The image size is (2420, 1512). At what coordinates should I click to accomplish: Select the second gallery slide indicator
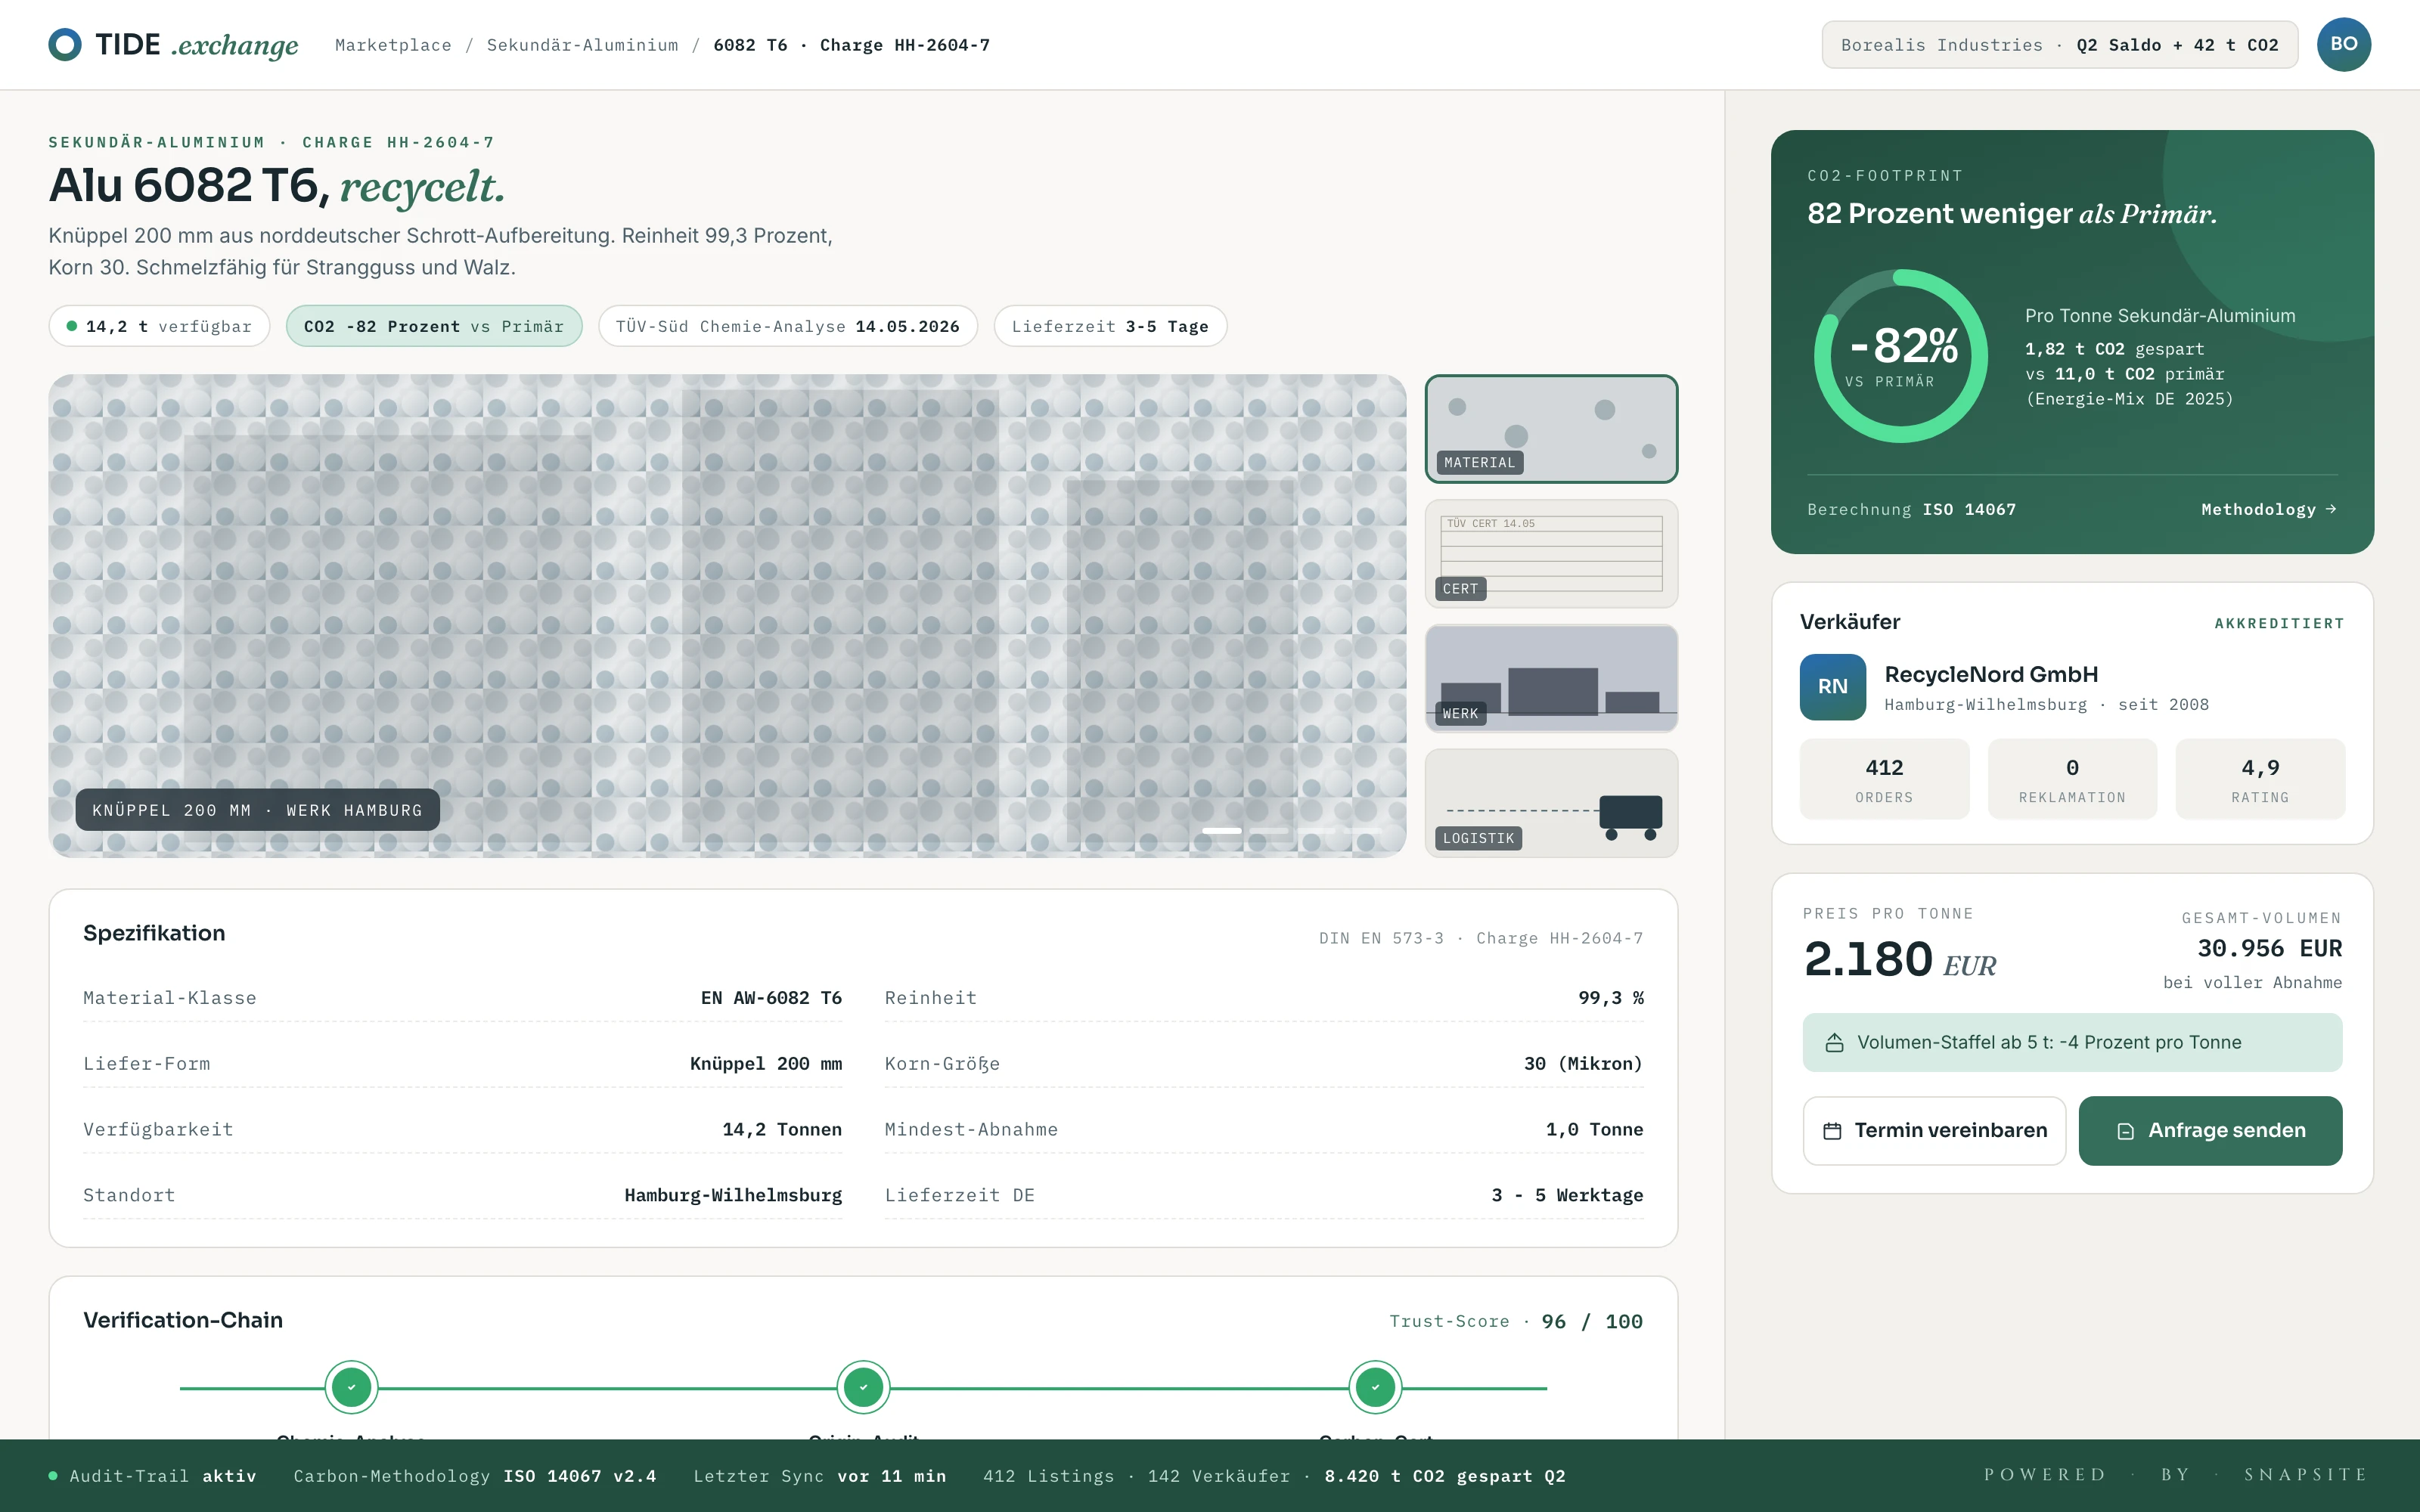pos(1269,831)
